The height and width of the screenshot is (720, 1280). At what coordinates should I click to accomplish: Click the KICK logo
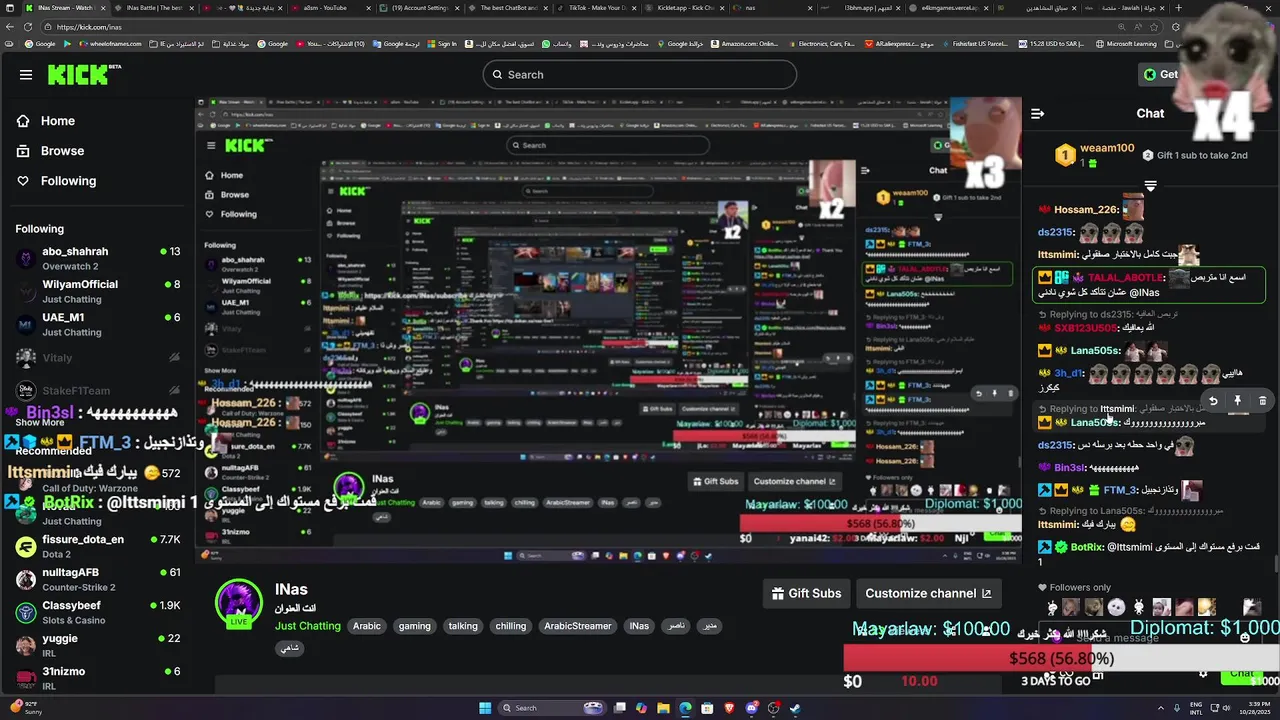(x=82, y=75)
